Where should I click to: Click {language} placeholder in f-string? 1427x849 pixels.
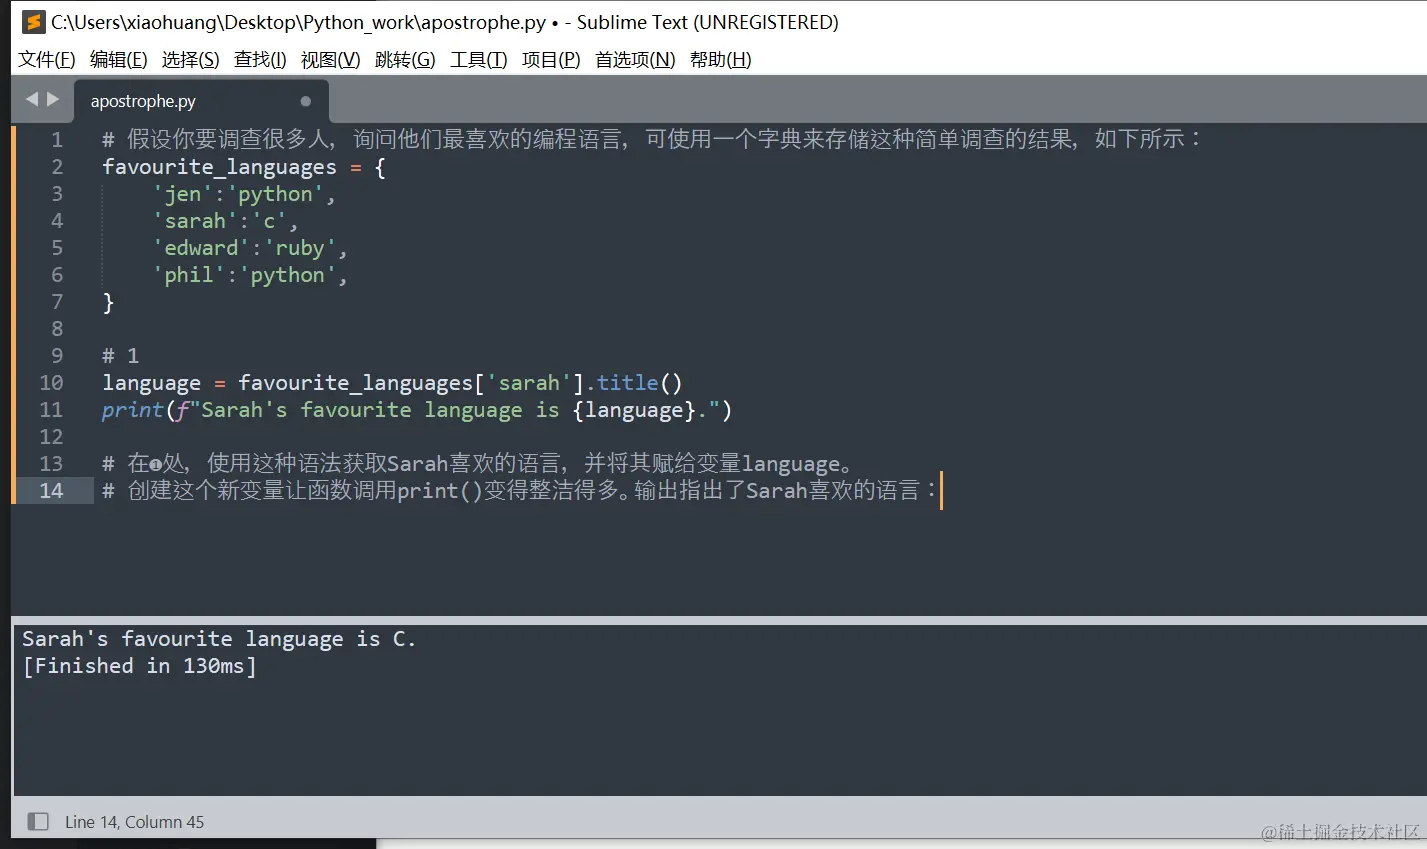tap(633, 410)
